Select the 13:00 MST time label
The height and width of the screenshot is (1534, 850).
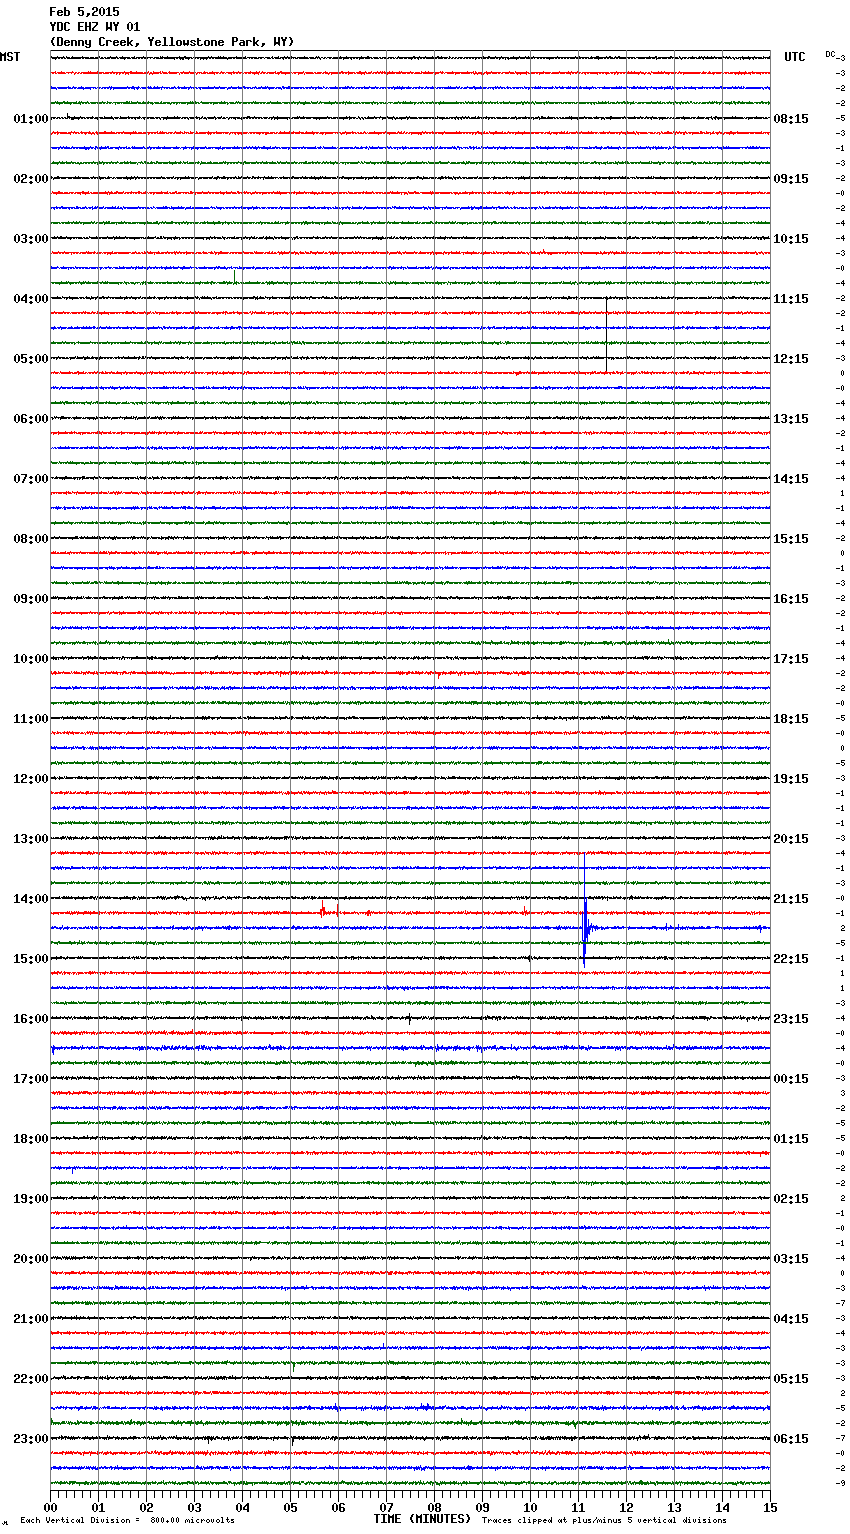(x=31, y=839)
